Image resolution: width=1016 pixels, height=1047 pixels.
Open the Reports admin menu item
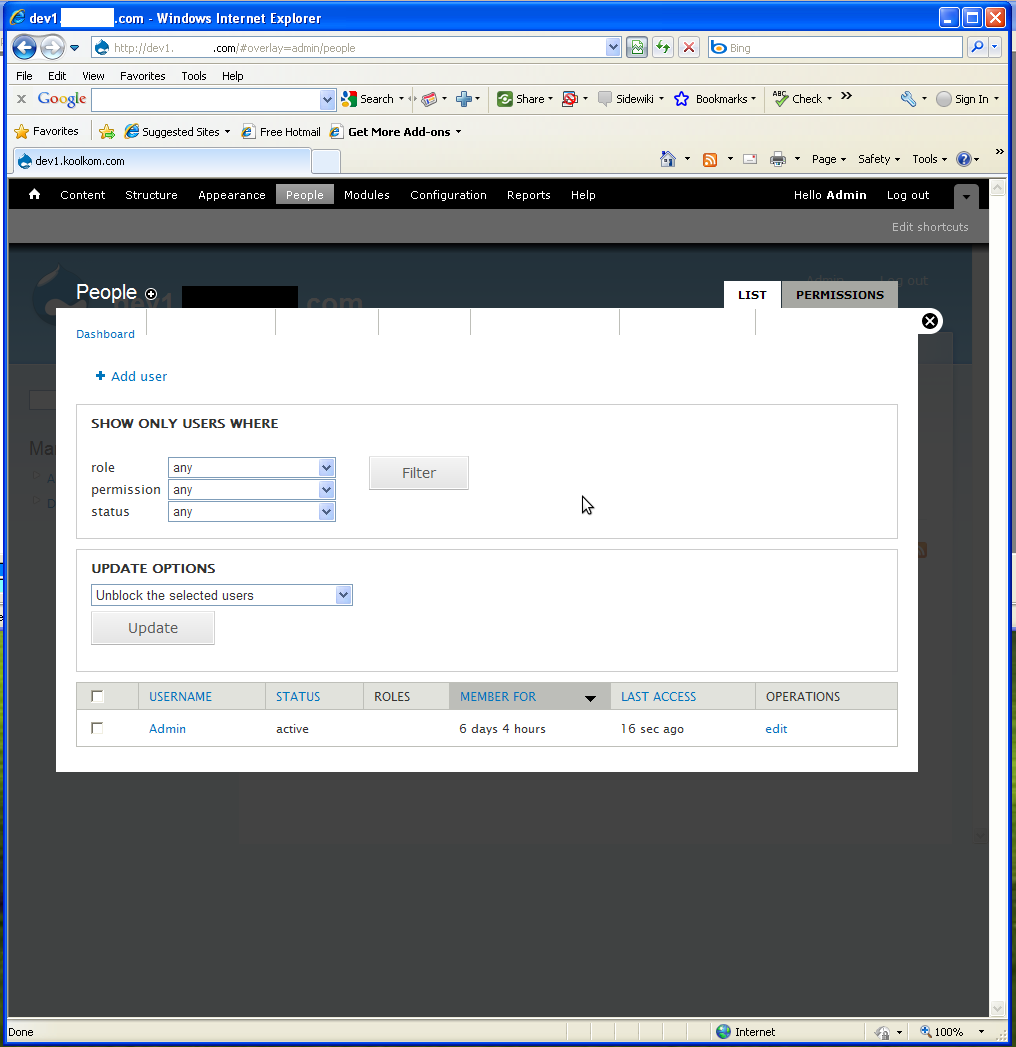tap(529, 195)
